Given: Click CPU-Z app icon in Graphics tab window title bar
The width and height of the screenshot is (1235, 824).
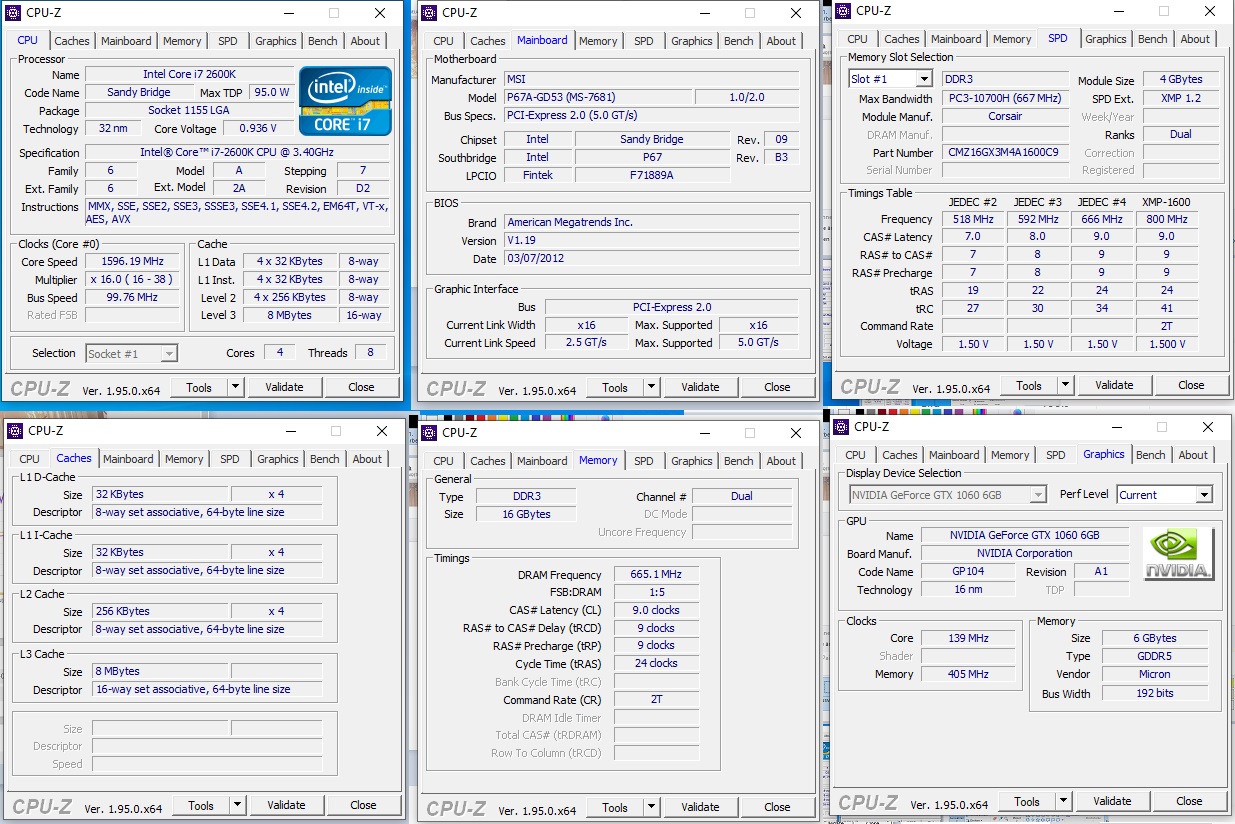Looking at the screenshot, I should click(840, 427).
